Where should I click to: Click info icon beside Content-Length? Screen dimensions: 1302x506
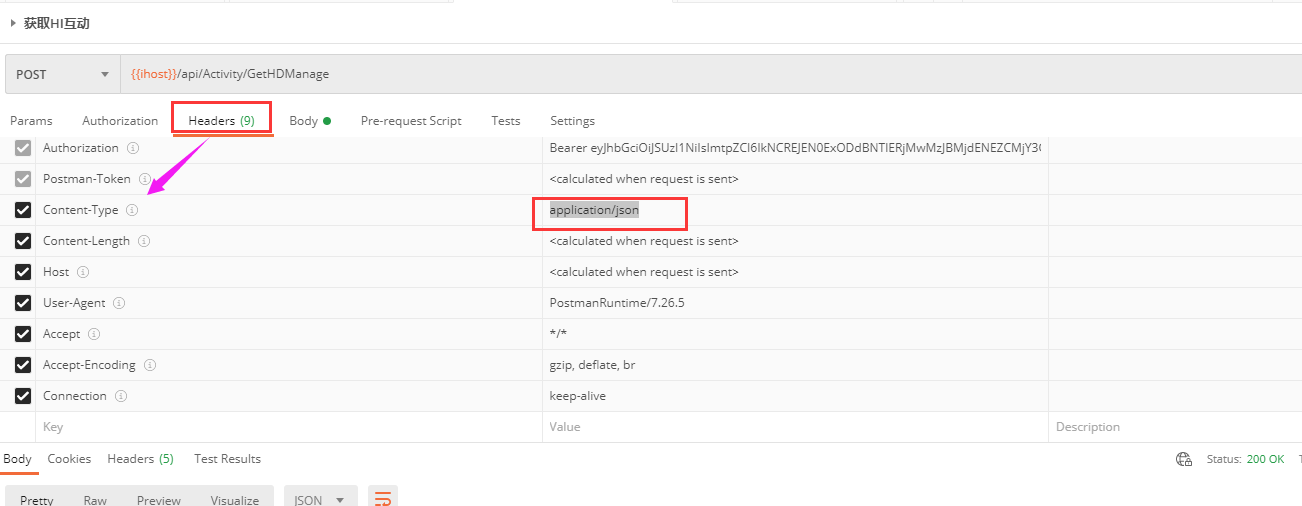point(144,241)
